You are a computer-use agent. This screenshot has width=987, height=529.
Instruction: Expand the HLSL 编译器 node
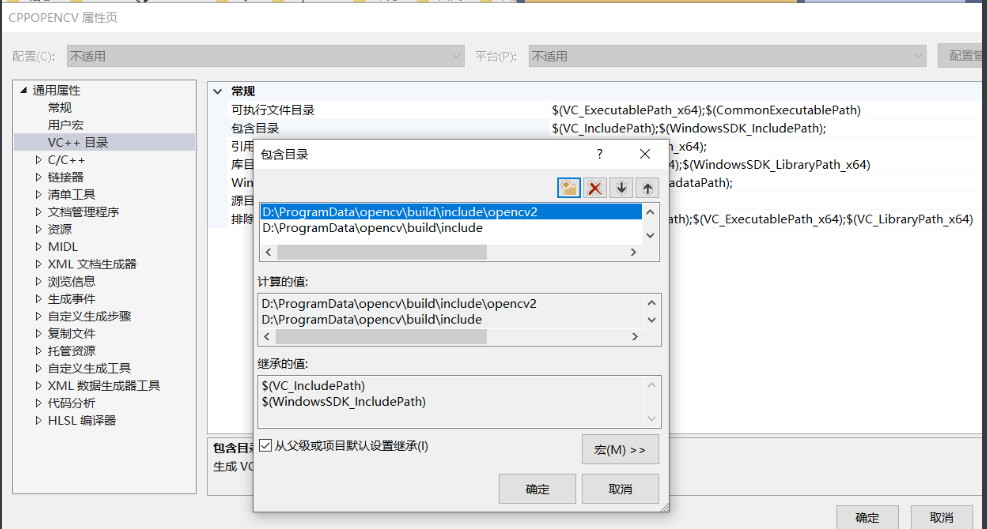point(38,420)
